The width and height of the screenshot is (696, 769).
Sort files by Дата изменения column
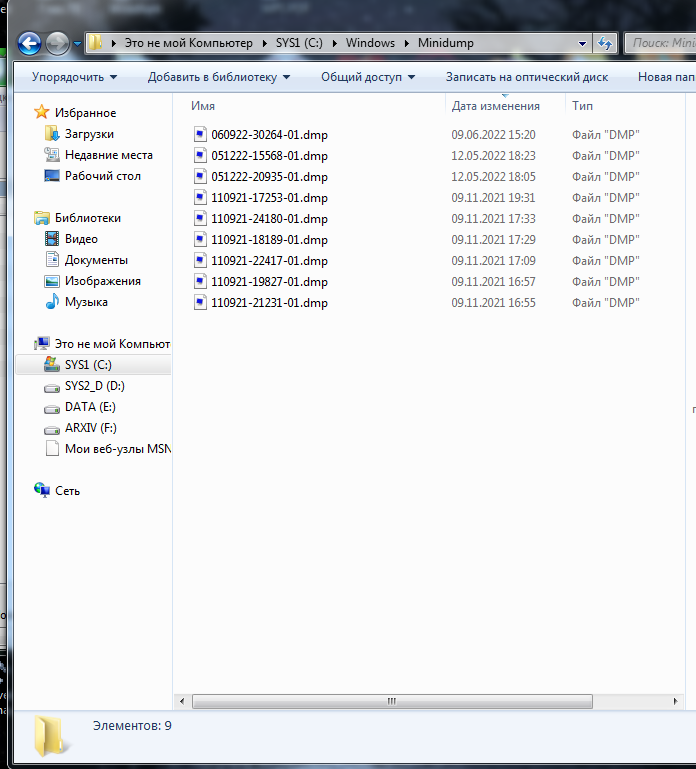tap(495, 106)
